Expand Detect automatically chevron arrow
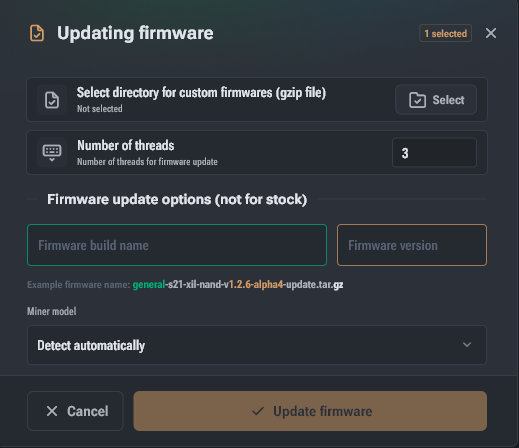Screen dimensions: 519x448 click(x=467, y=345)
